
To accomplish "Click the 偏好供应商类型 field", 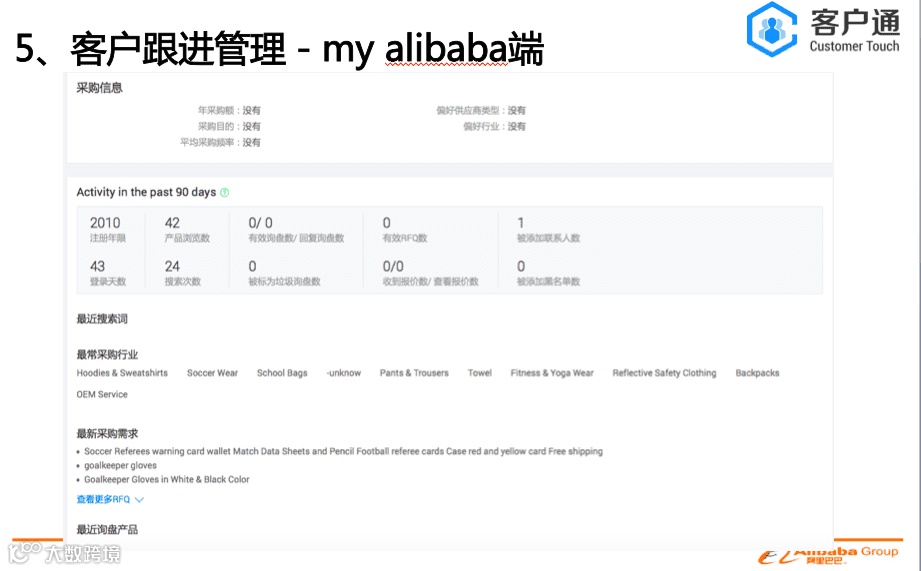I will (x=481, y=110).
